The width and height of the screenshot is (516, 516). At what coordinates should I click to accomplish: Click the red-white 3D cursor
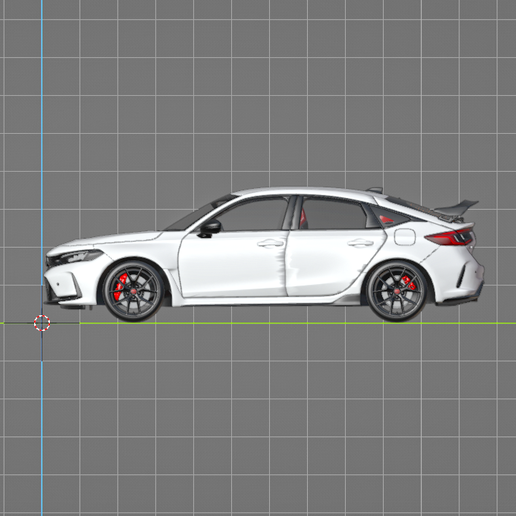click(42, 323)
